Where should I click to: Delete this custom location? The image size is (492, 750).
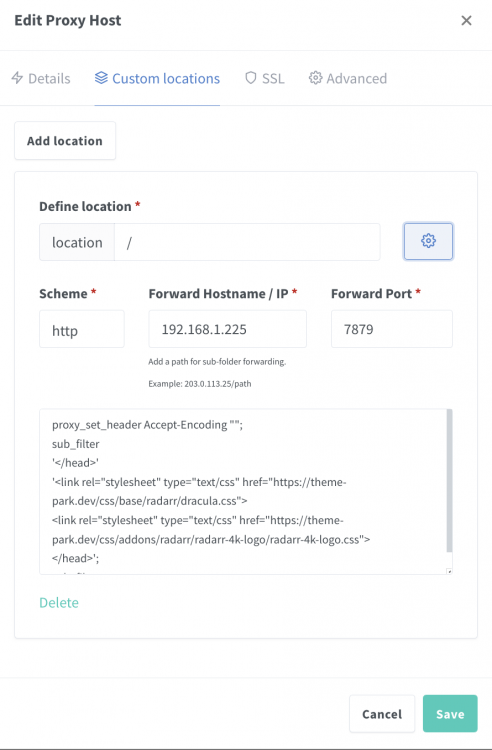[59, 603]
